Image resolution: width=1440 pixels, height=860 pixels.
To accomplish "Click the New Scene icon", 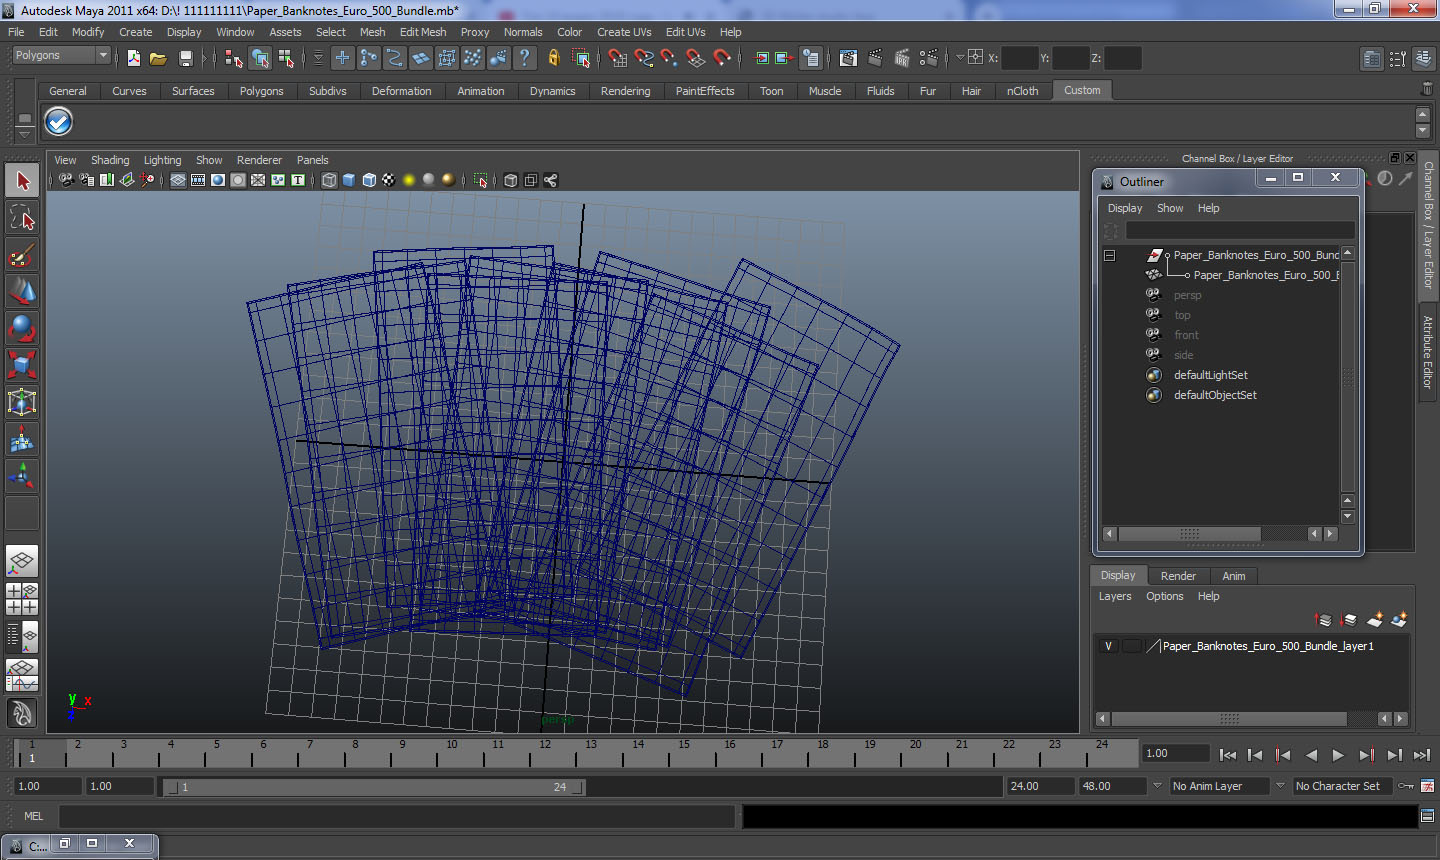I will (134, 58).
